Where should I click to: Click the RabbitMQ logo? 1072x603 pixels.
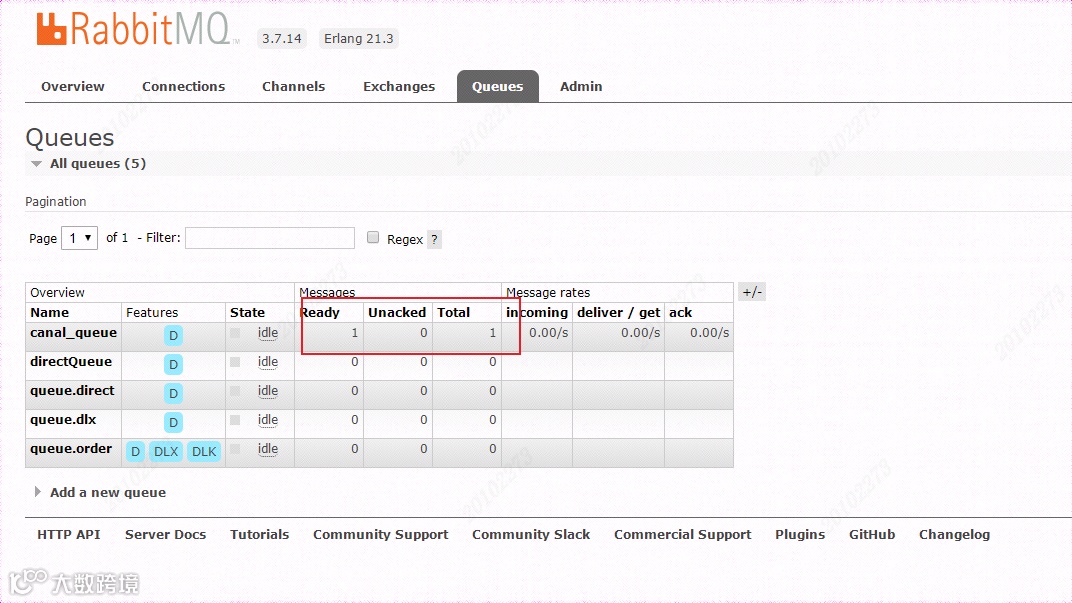[x=138, y=30]
